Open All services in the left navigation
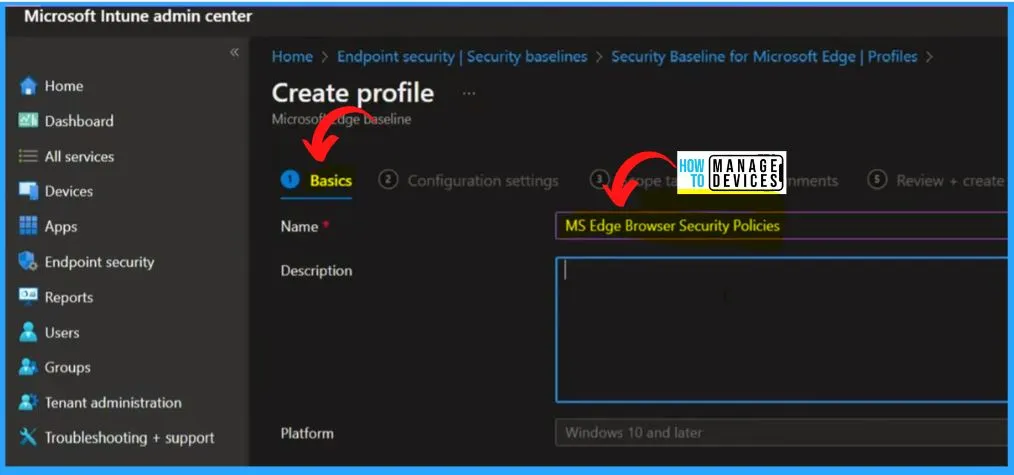This screenshot has height=475, width=1014. tap(79, 156)
